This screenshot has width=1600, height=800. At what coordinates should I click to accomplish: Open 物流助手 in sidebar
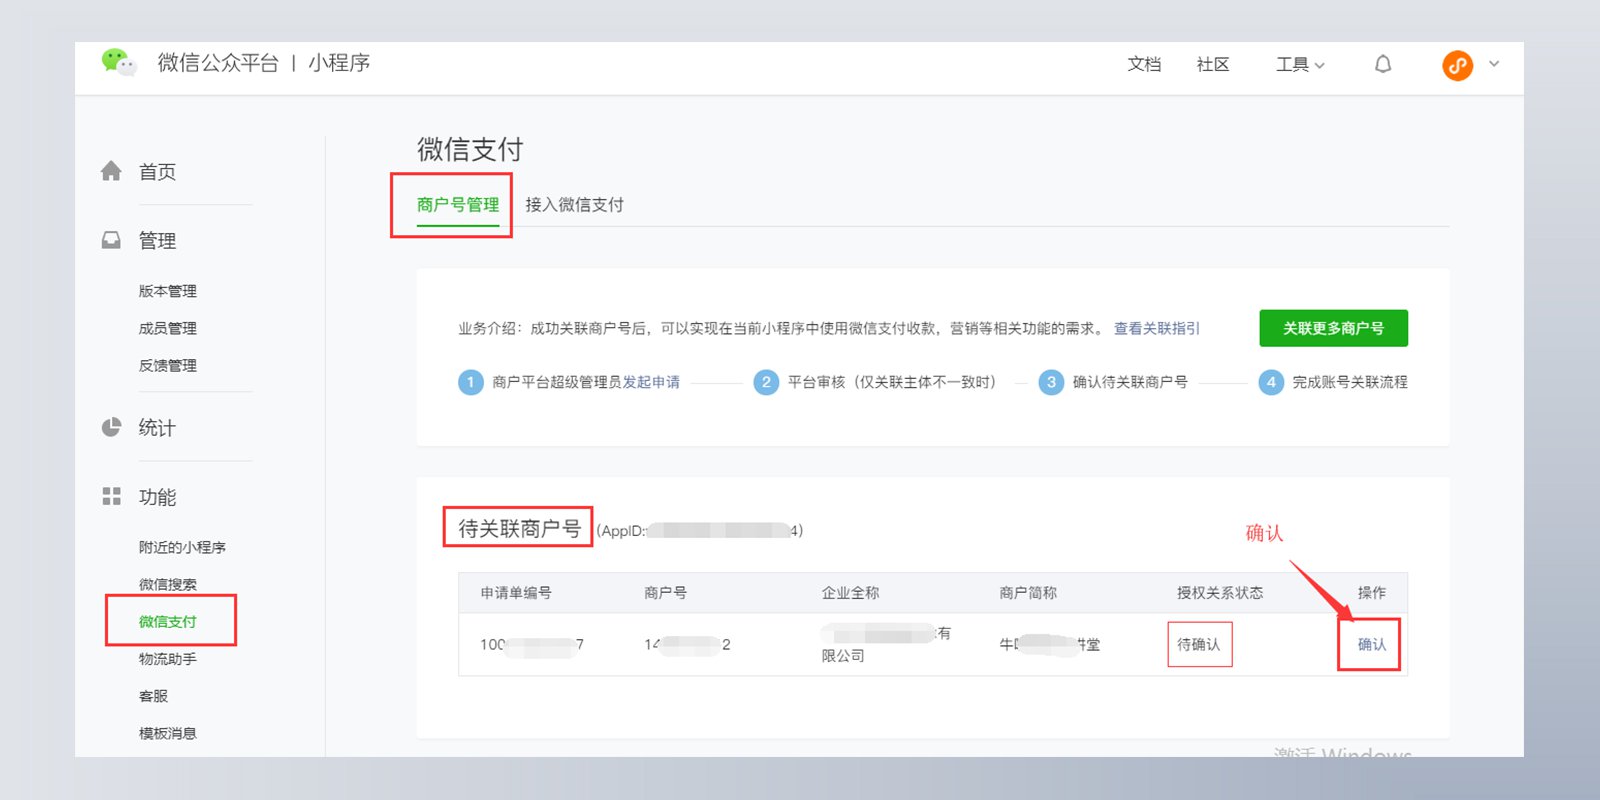point(167,659)
